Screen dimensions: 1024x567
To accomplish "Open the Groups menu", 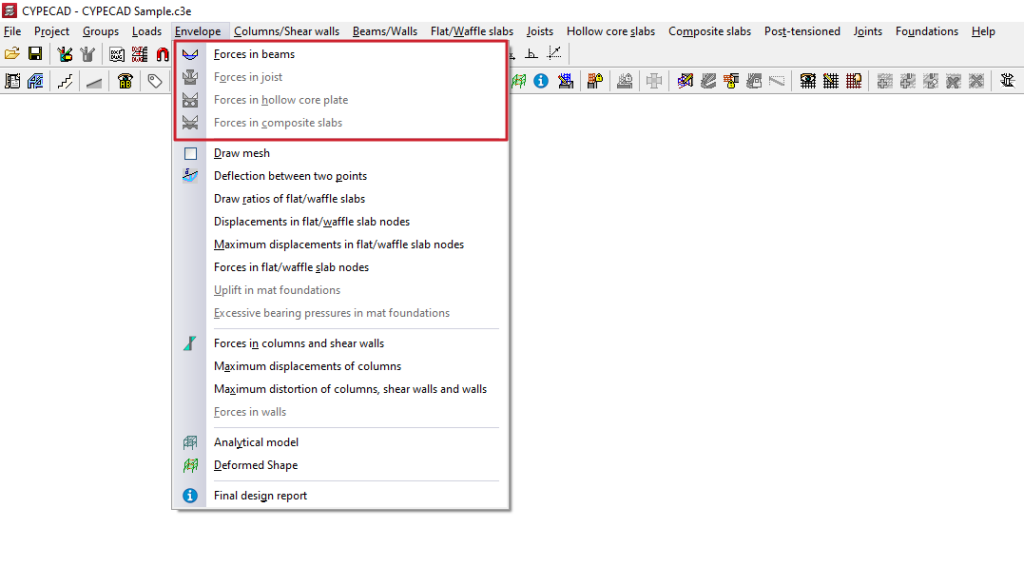I will click(101, 31).
